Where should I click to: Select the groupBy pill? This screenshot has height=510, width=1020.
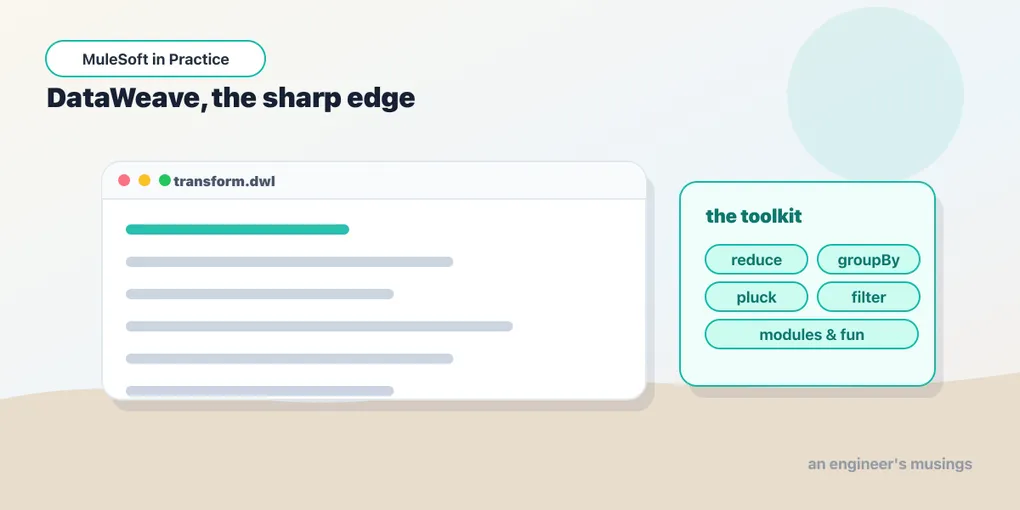click(x=868, y=260)
